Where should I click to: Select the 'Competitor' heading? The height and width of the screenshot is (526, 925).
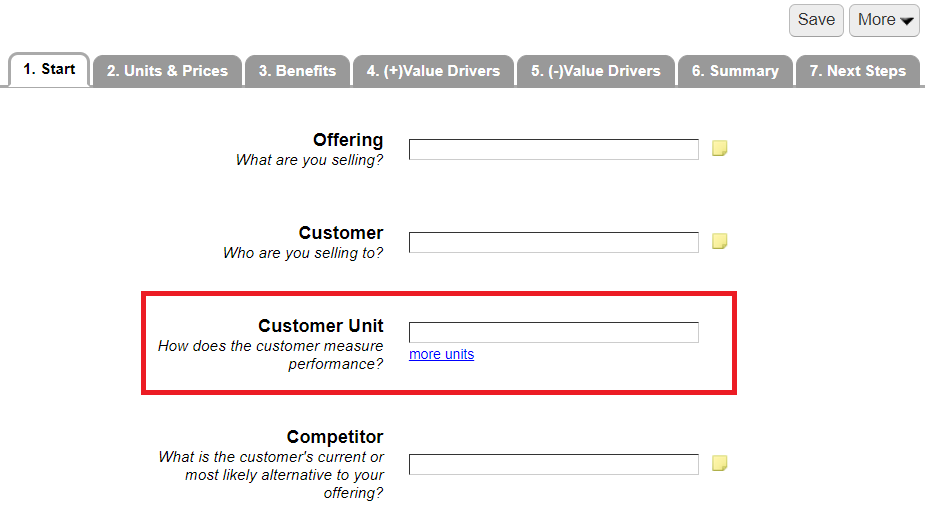(x=335, y=437)
